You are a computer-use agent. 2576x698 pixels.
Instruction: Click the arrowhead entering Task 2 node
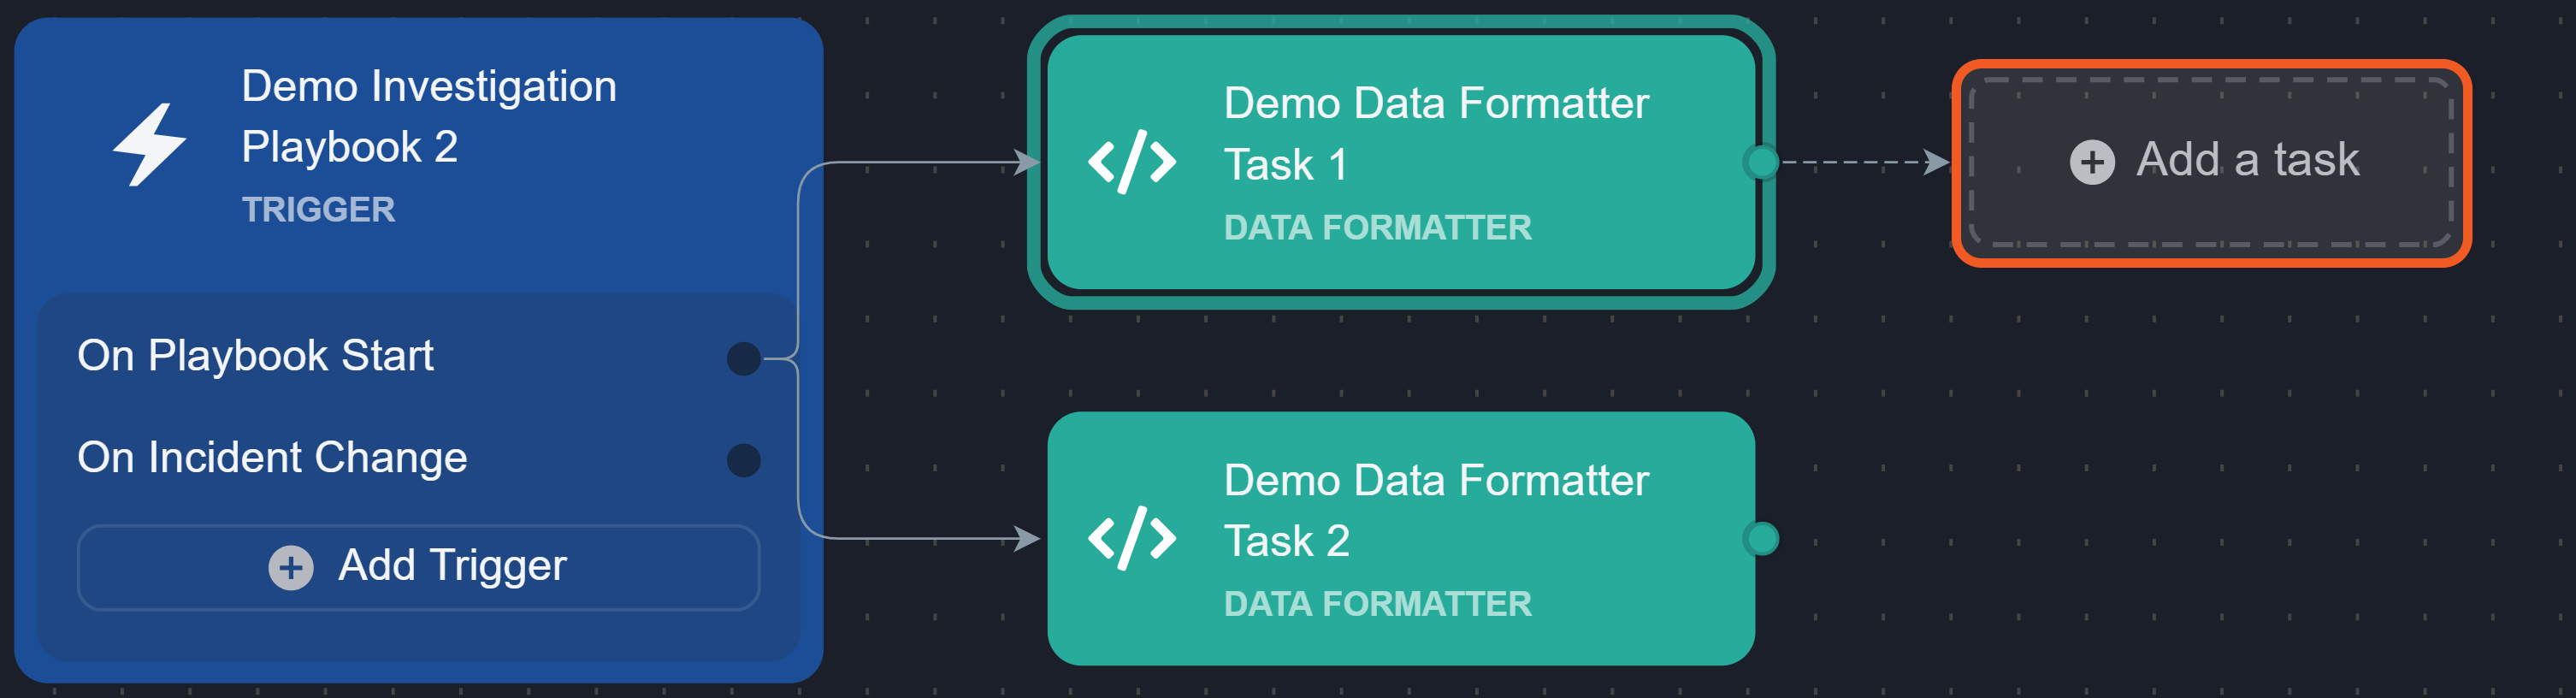click(1027, 538)
